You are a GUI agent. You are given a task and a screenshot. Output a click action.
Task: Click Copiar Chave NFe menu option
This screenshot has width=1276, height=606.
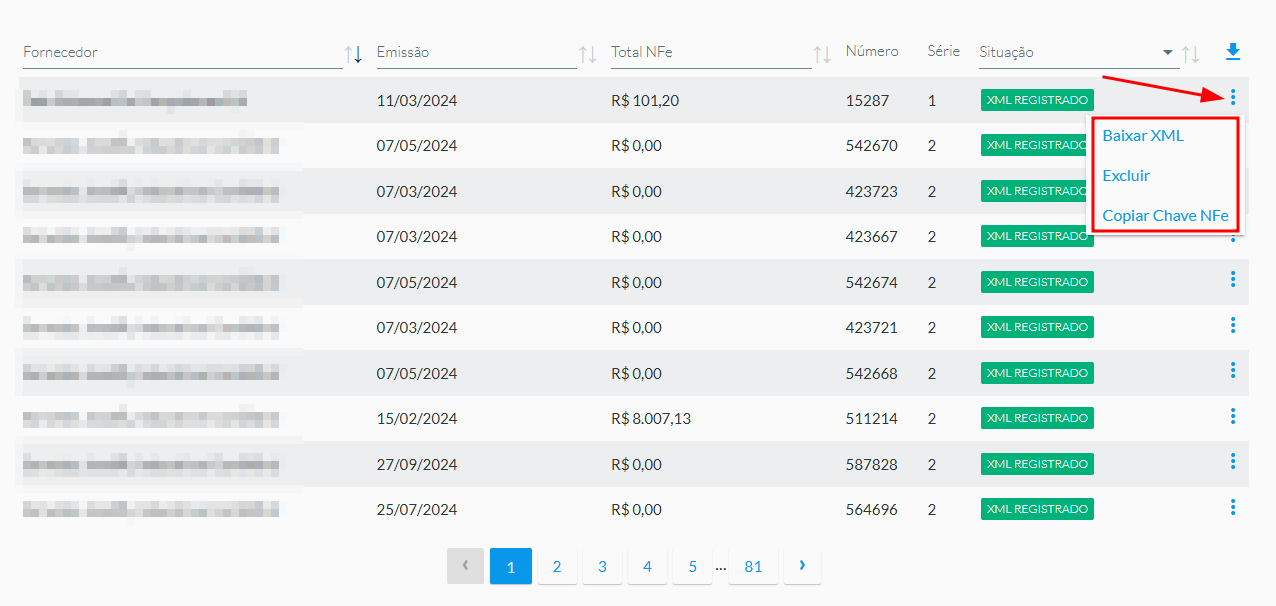pyautogui.click(x=1165, y=215)
